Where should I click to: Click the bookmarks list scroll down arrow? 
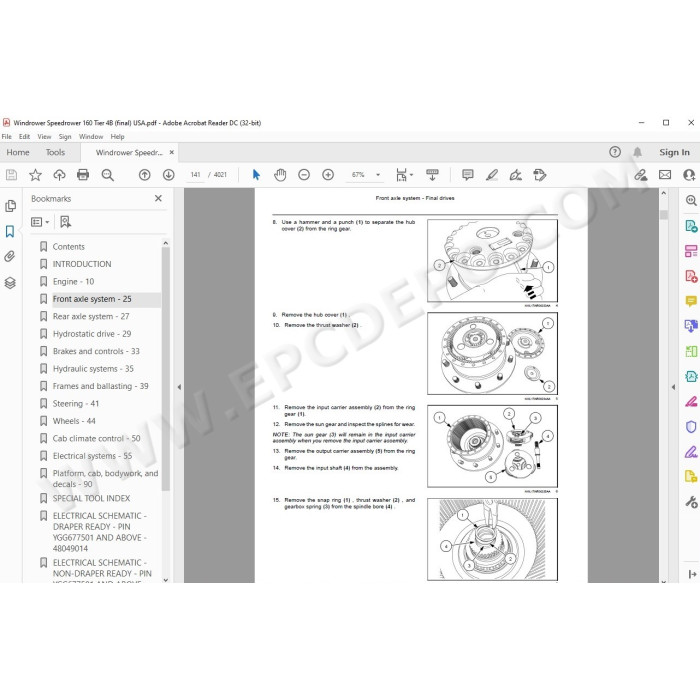click(166, 580)
